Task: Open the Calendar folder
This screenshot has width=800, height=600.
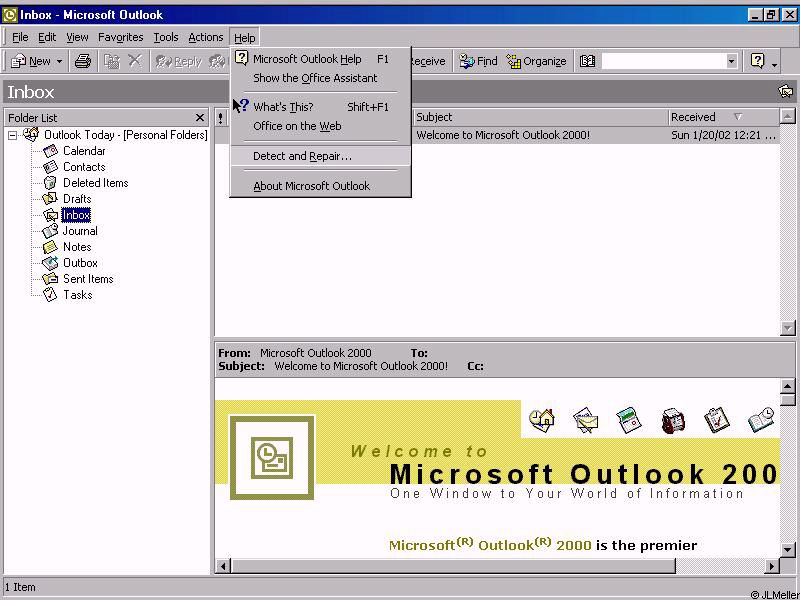Action: click(x=84, y=151)
